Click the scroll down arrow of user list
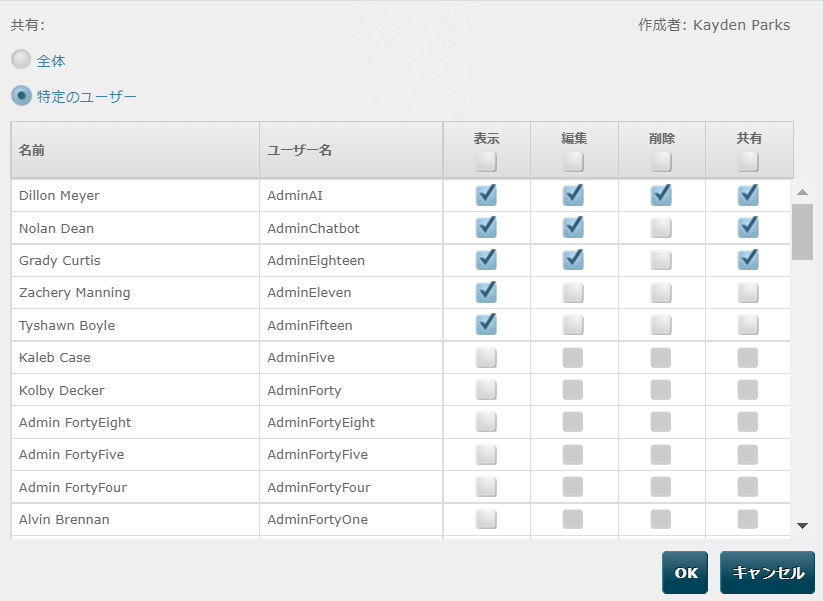823x601 pixels. click(802, 525)
